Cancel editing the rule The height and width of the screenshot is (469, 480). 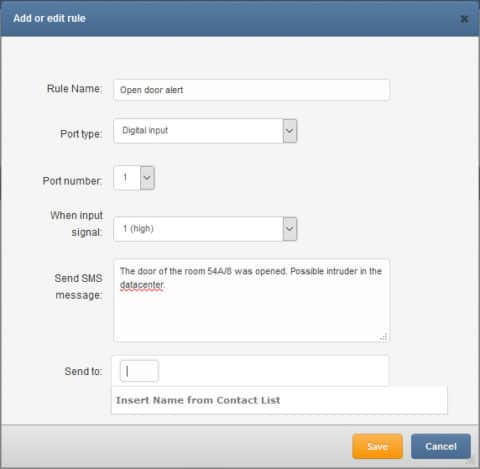click(441, 446)
